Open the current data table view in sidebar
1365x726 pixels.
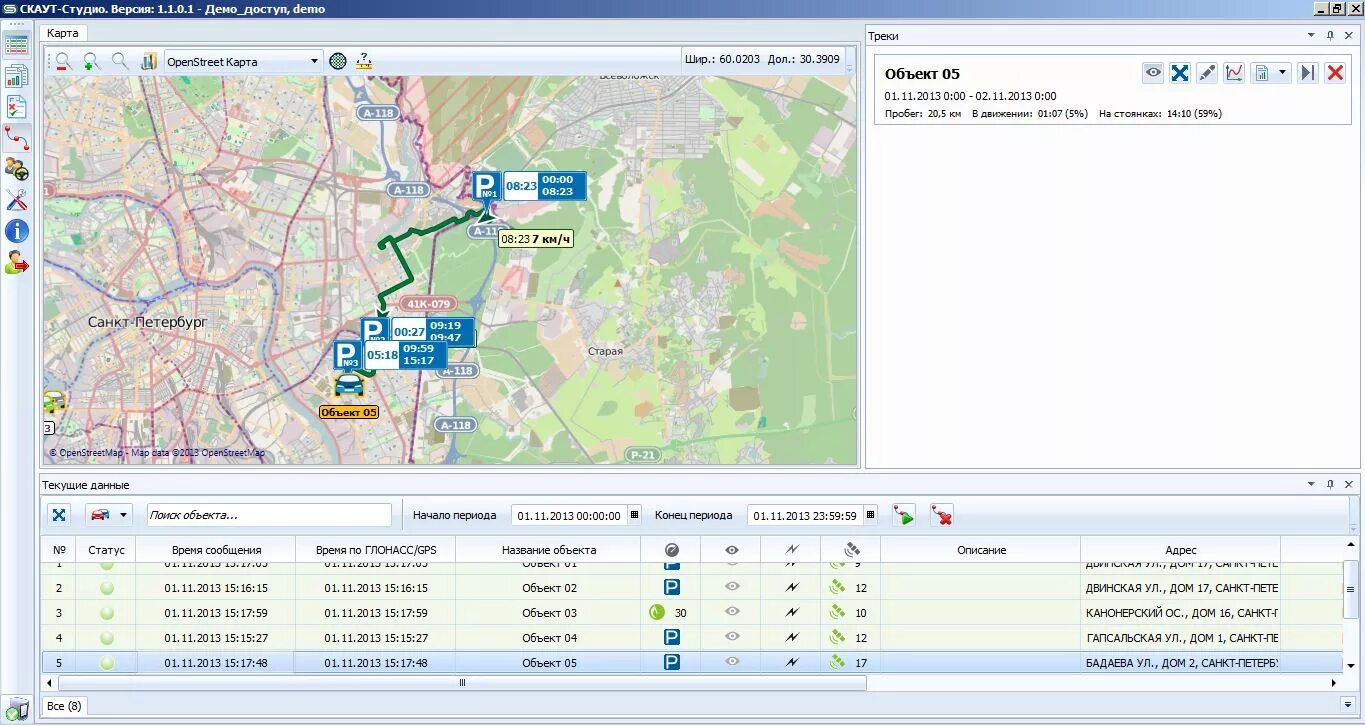pyautogui.click(x=16, y=45)
